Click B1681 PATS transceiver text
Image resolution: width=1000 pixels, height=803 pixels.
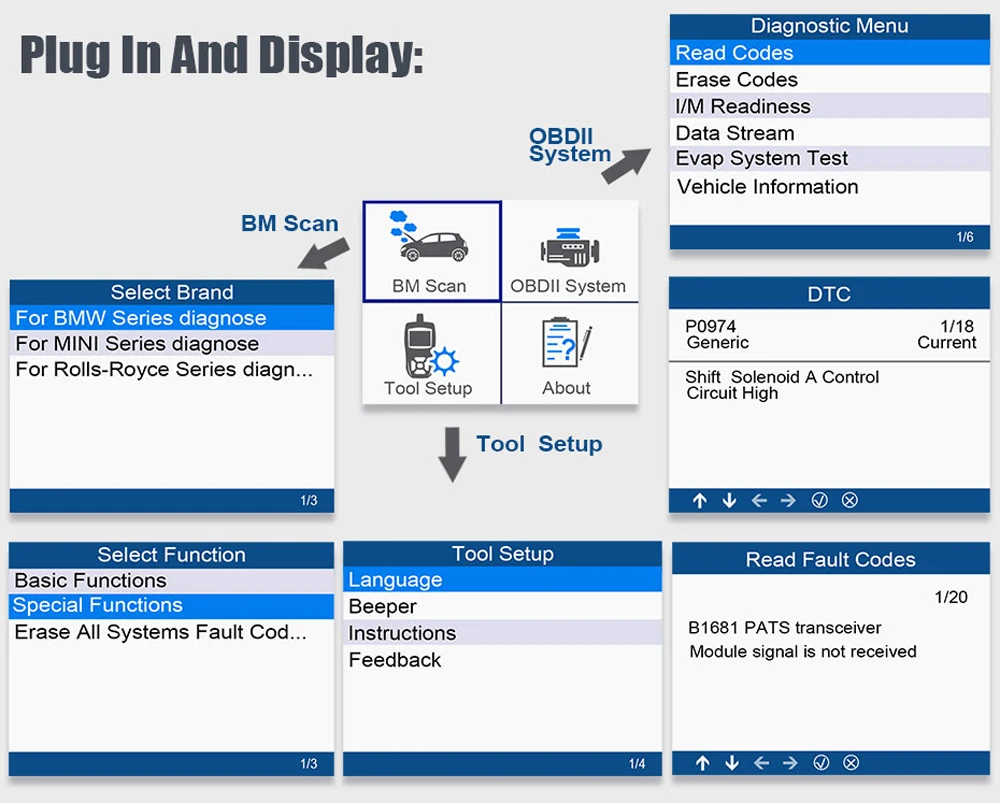click(x=784, y=628)
